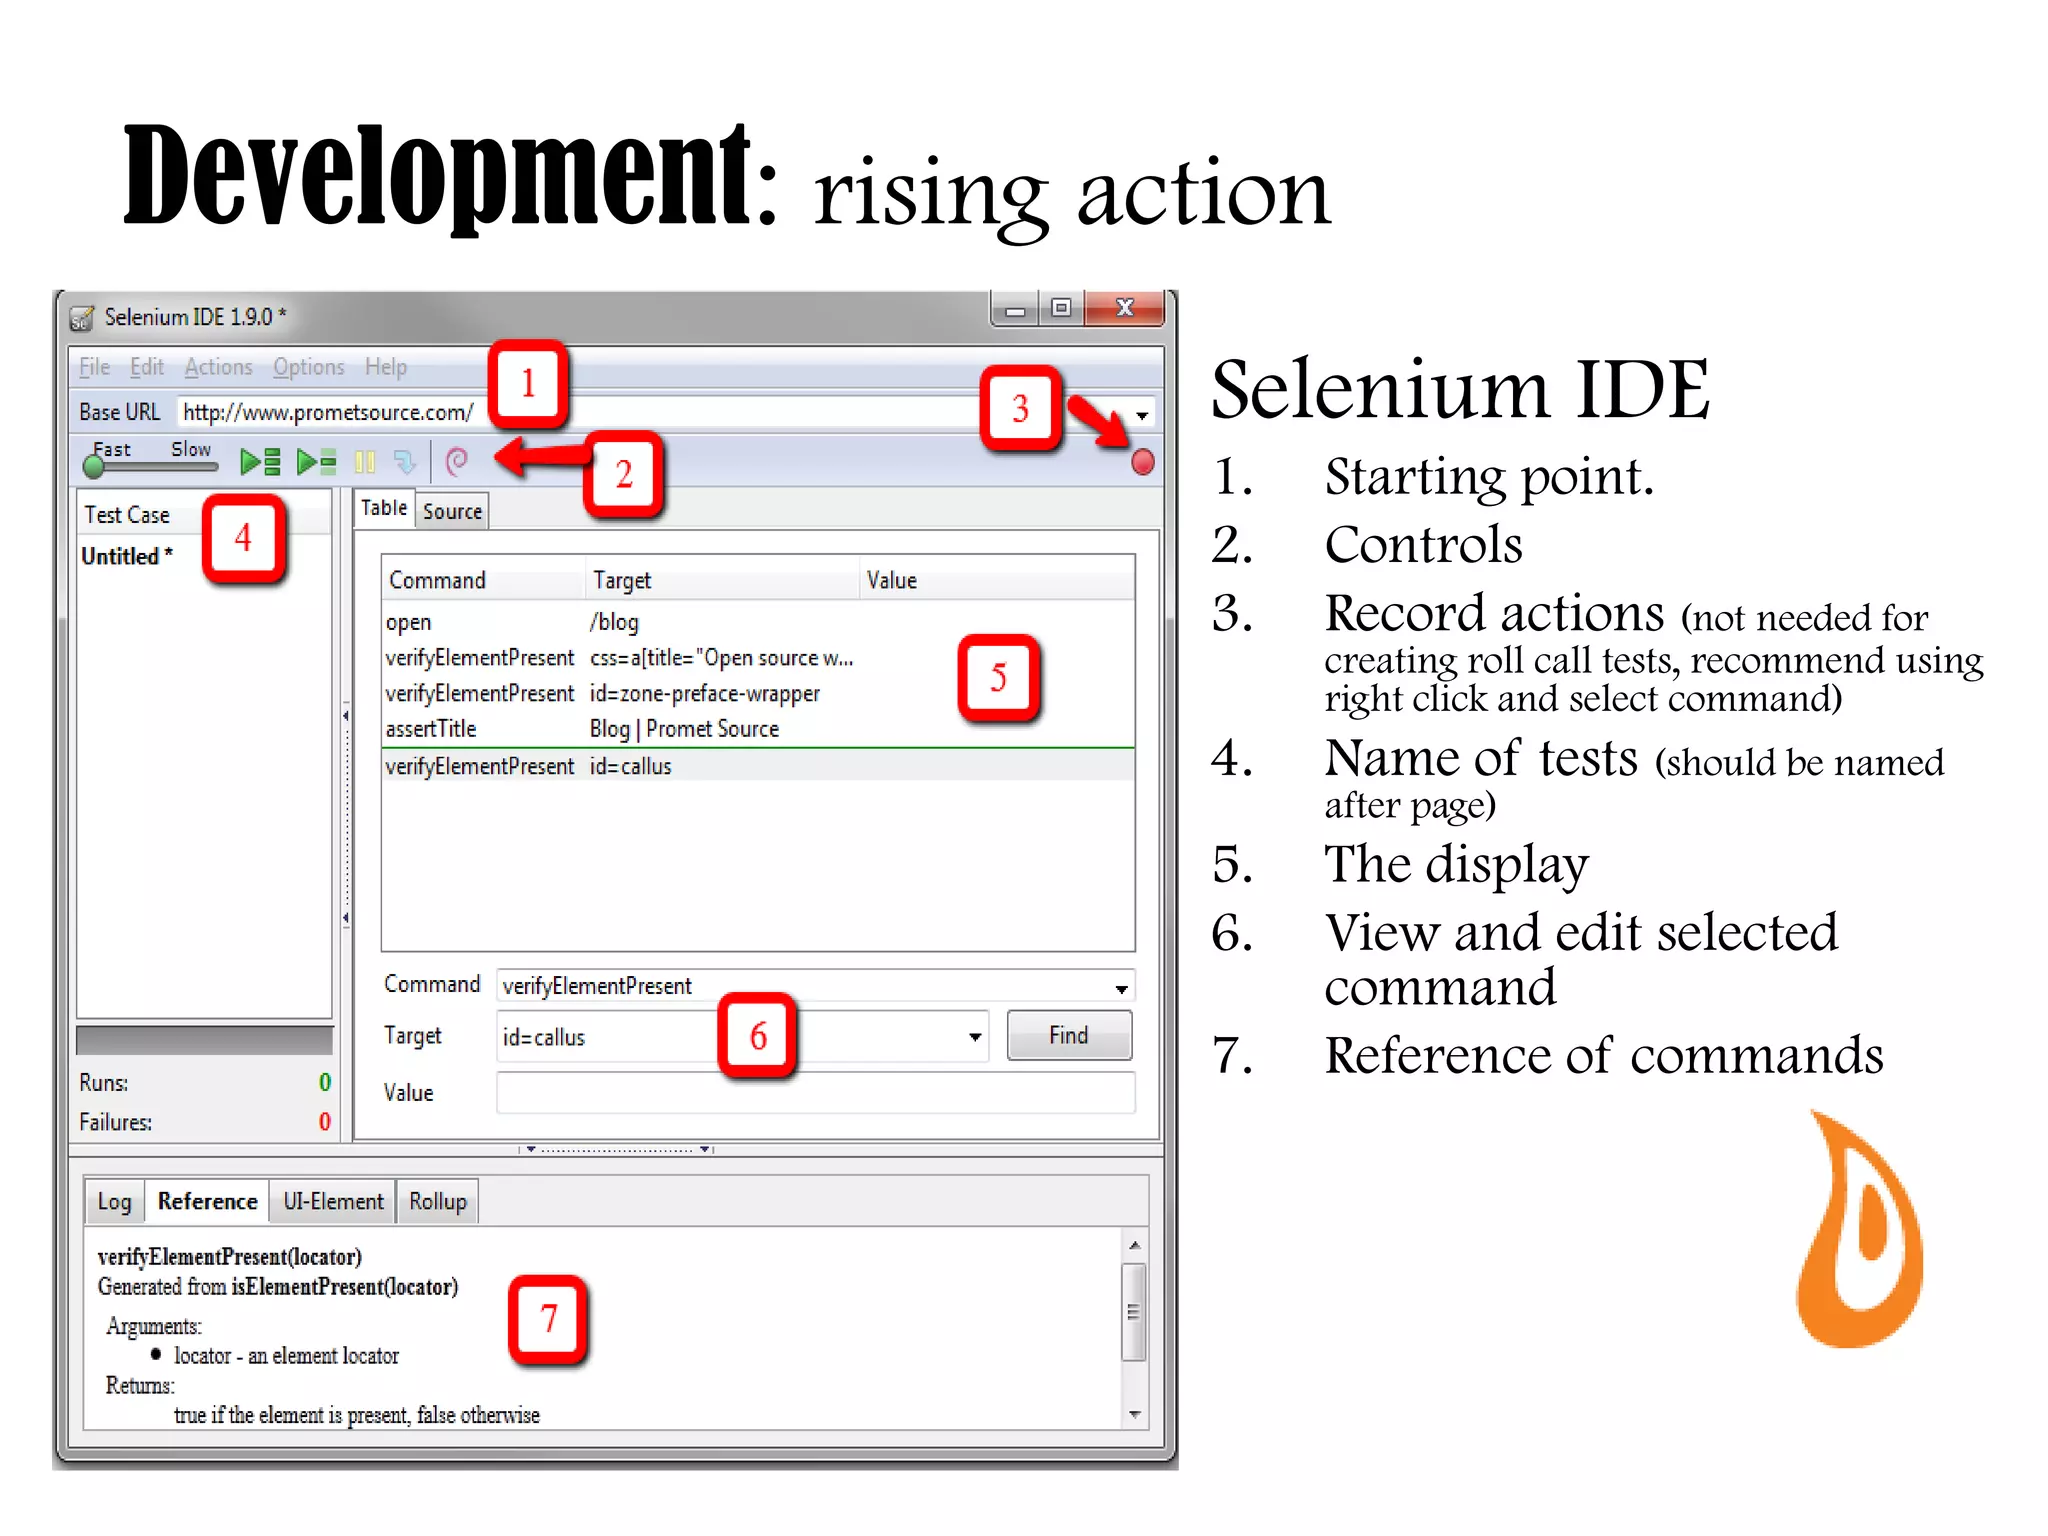Select the Reference tab
The height and width of the screenshot is (1536, 2048).
pyautogui.click(x=207, y=1201)
